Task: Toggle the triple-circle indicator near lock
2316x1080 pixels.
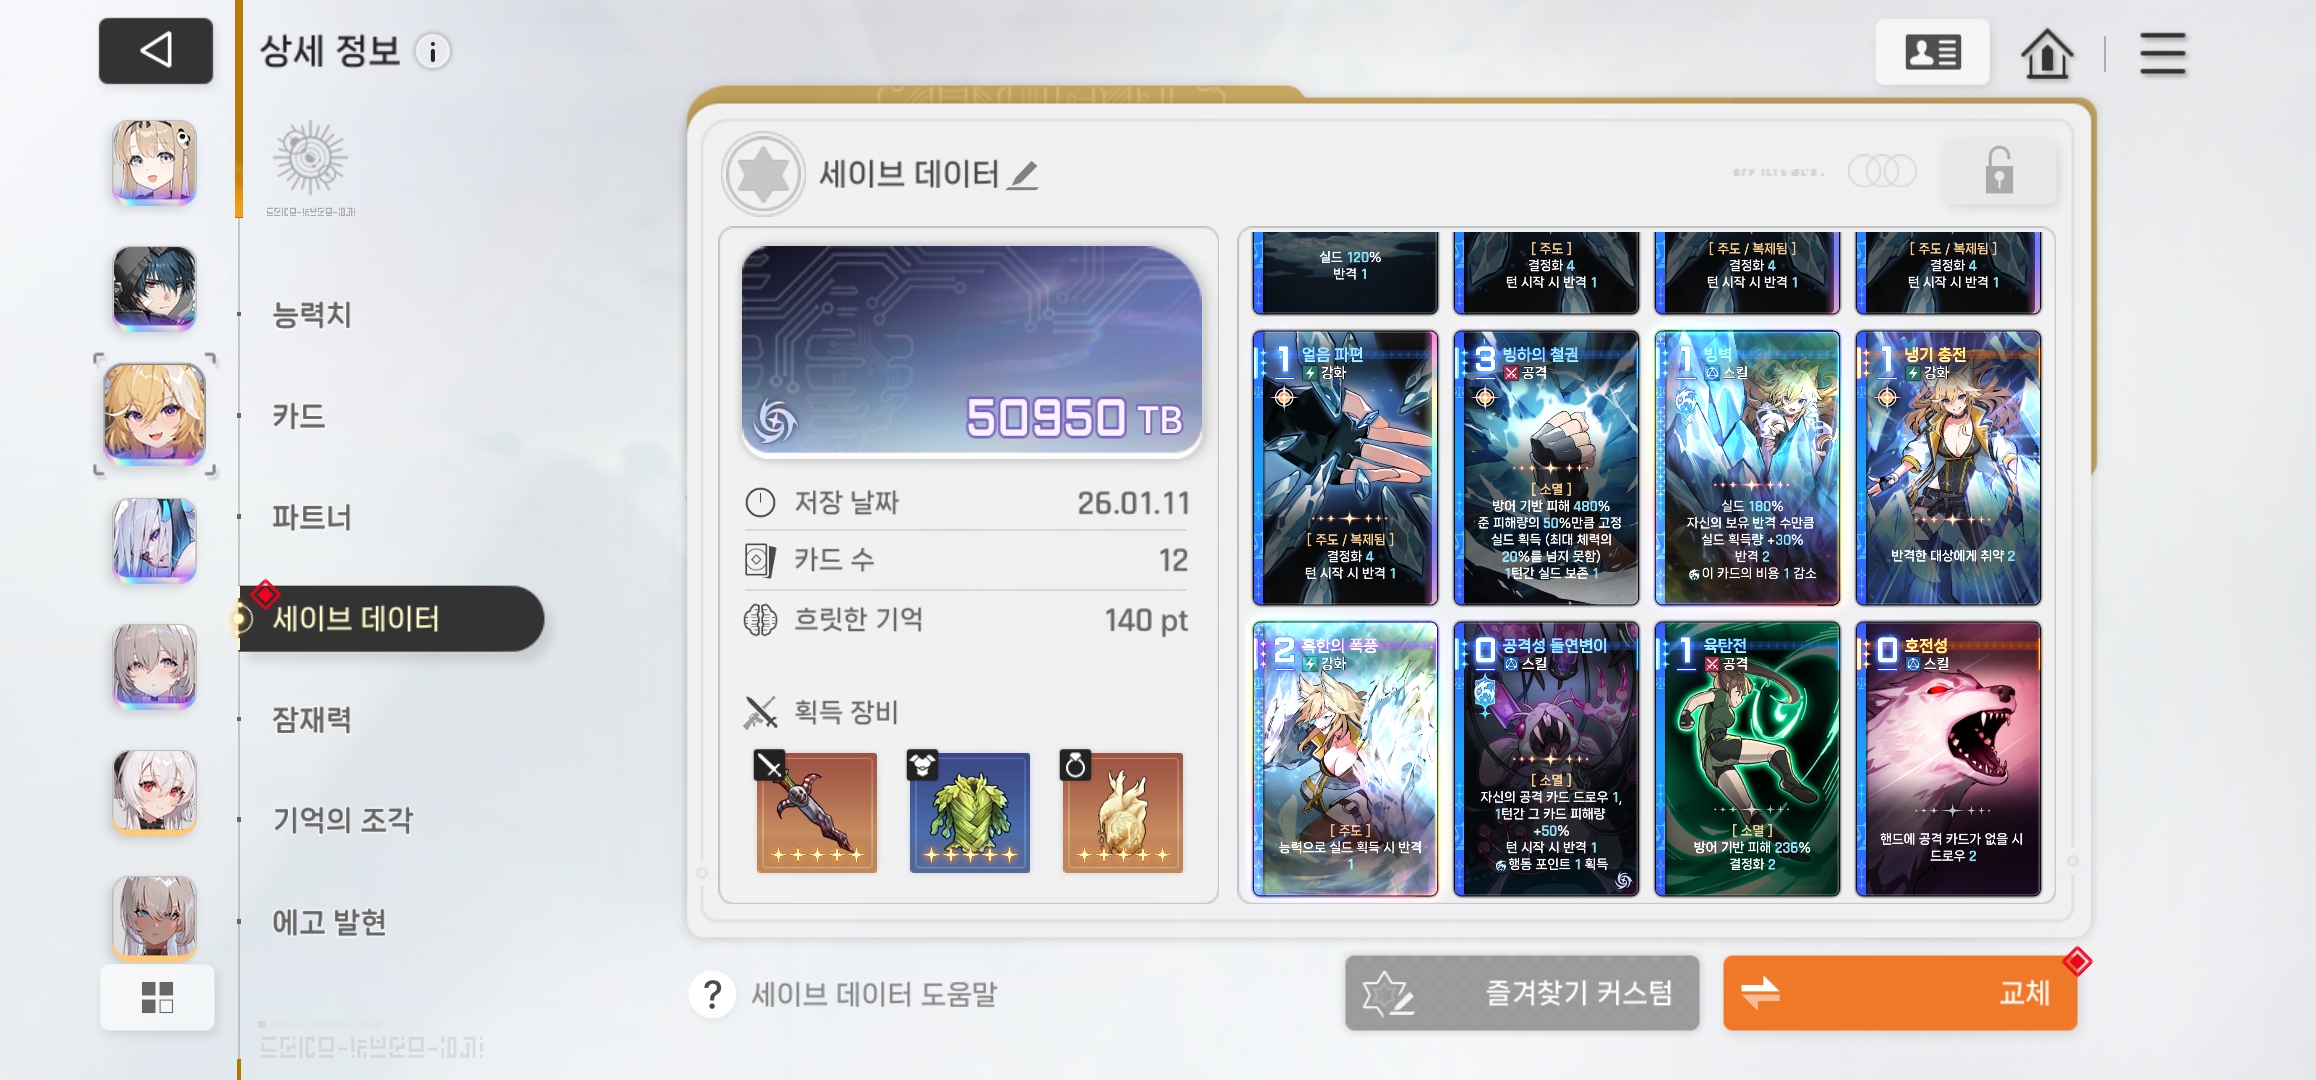Action: [1882, 171]
